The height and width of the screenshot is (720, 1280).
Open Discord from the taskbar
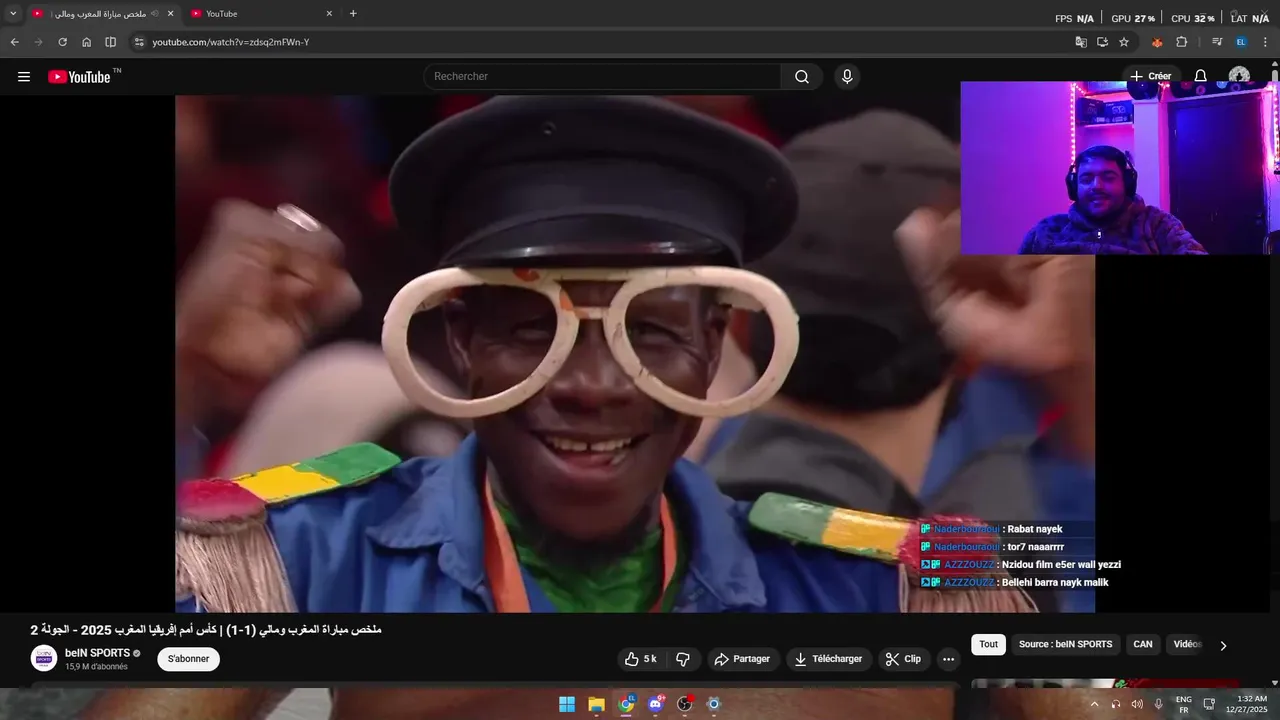[x=655, y=704]
